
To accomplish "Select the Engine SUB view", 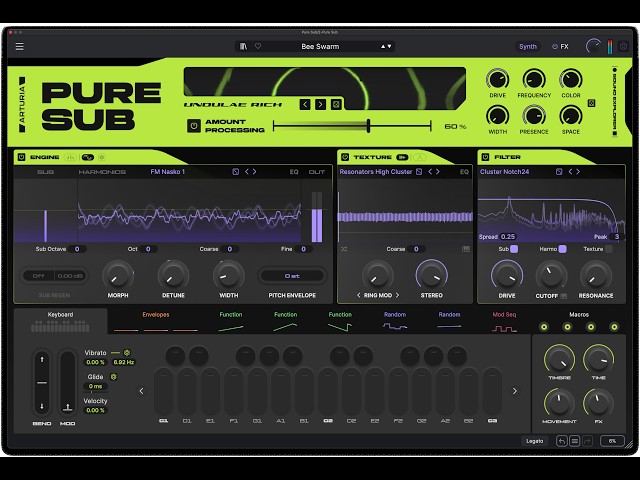I will pos(45,172).
